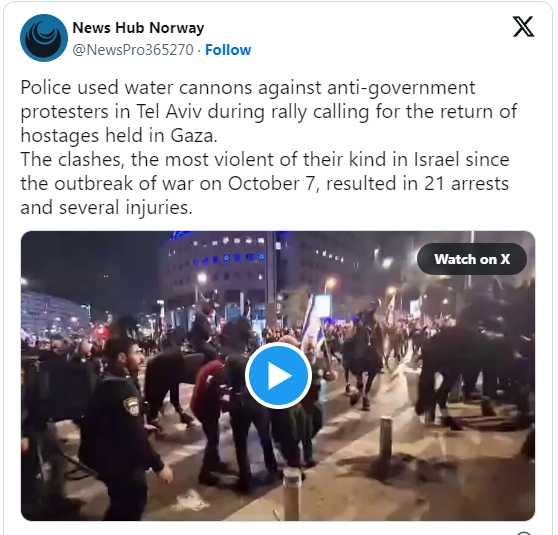Open the @NewsPro365270 handle link

133,50
